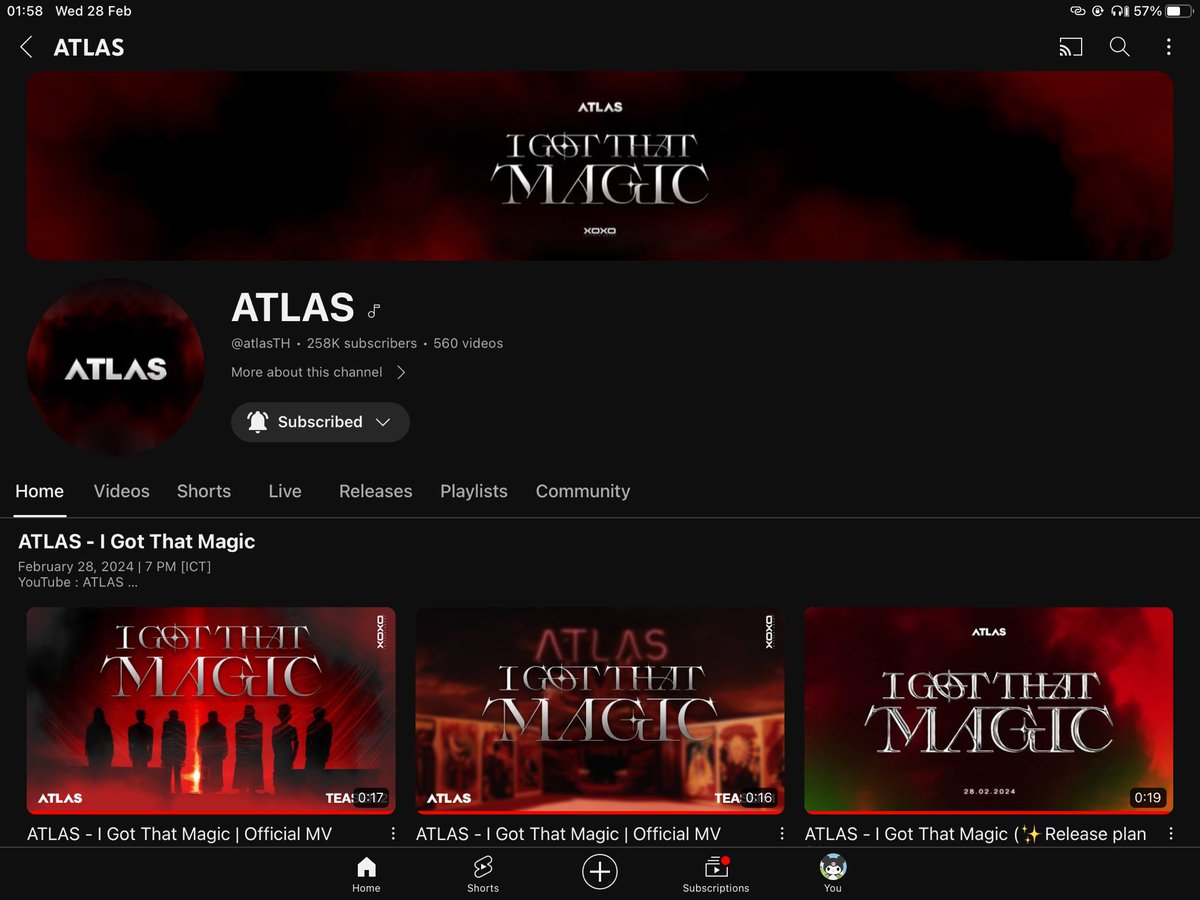Open the Cast to device icon

pos(1070,46)
